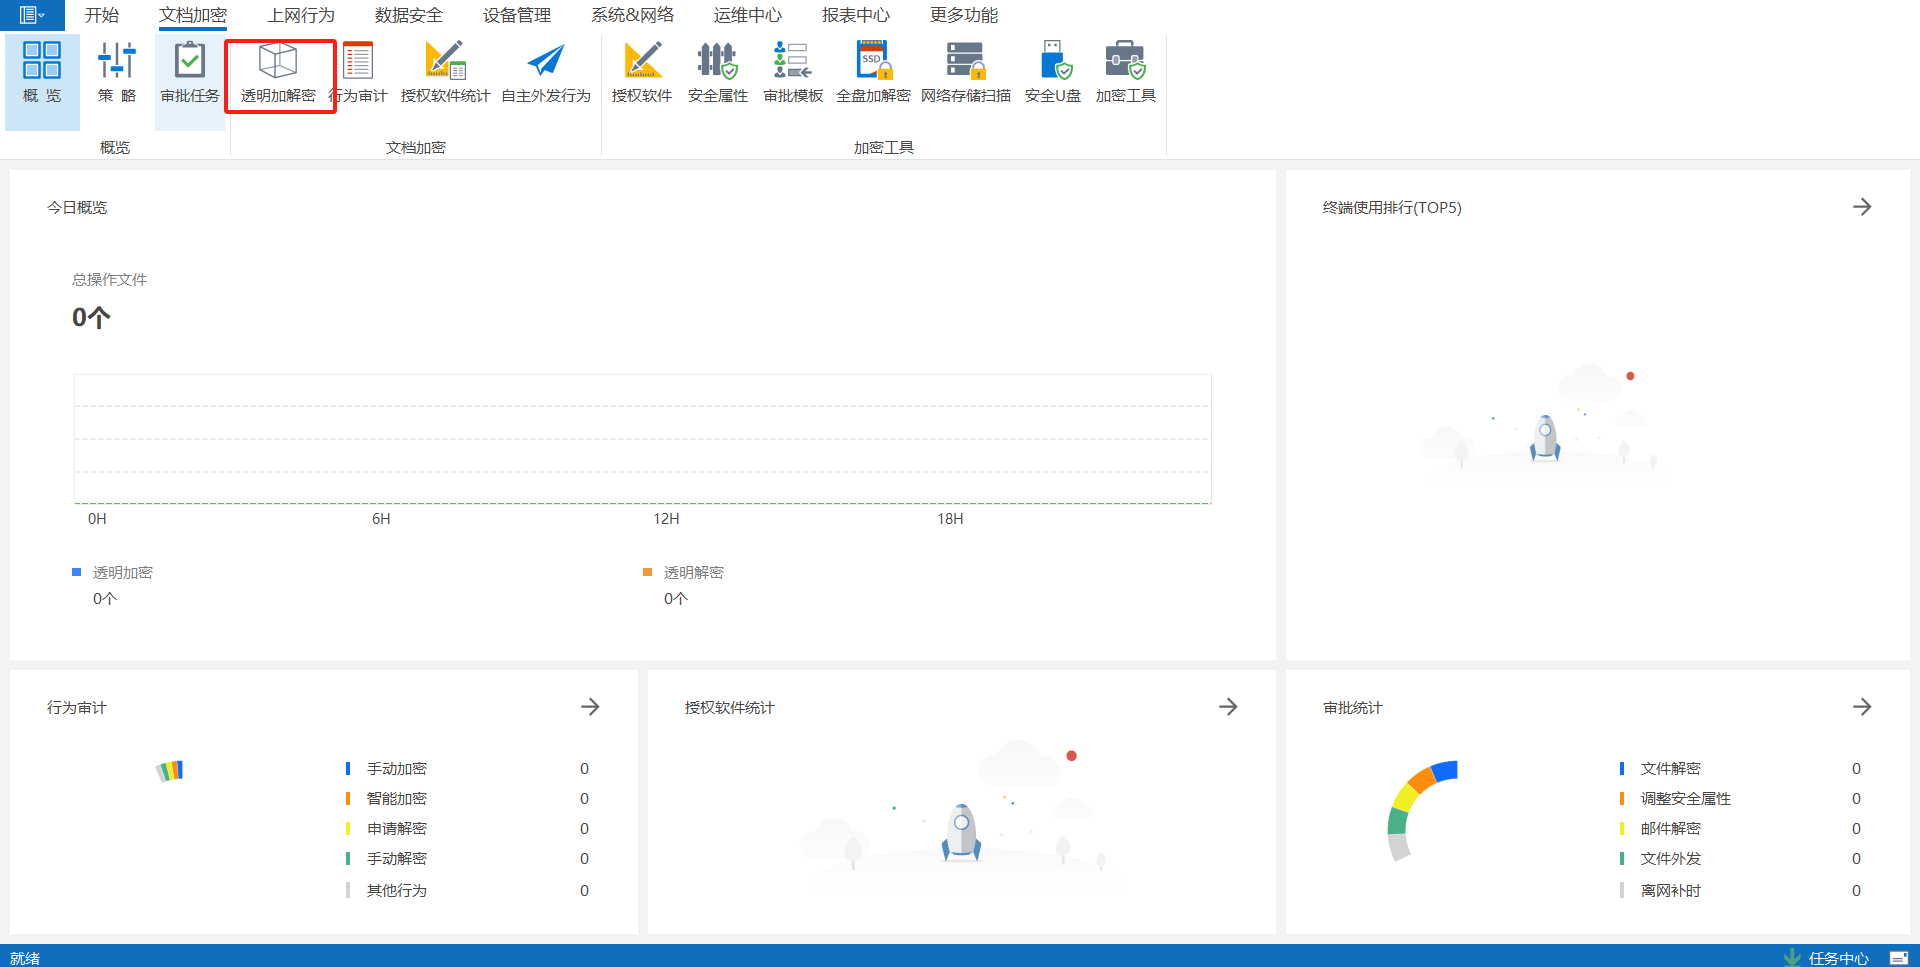Open the 全盘加解密 SSD tool
This screenshot has width=1920, height=967.
(873, 73)
